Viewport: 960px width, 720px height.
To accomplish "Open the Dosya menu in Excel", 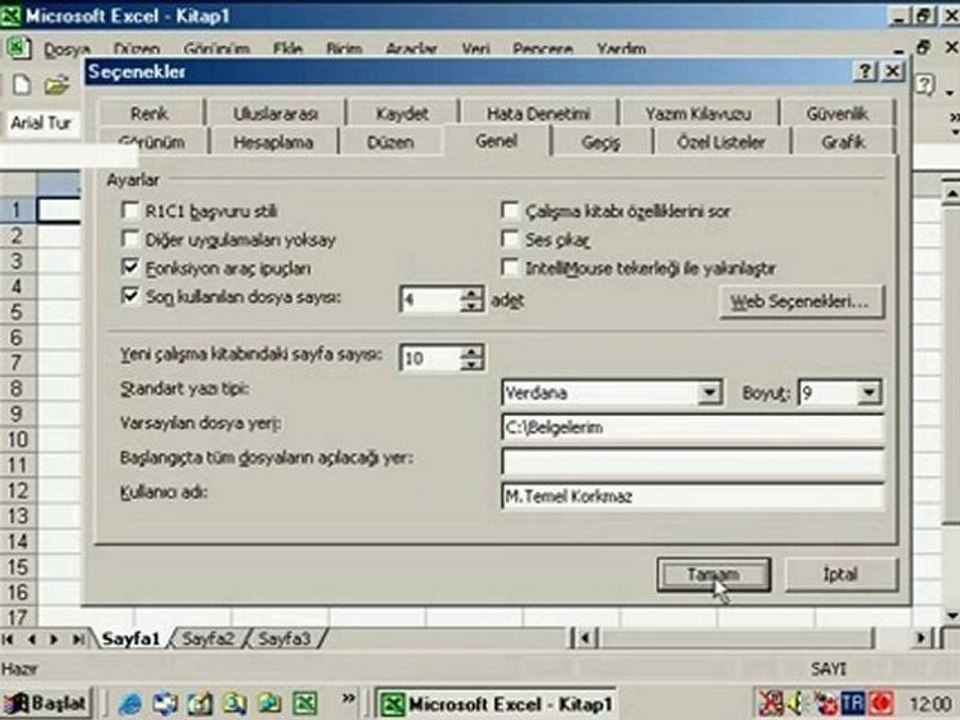I will click(x=67, y=49).
